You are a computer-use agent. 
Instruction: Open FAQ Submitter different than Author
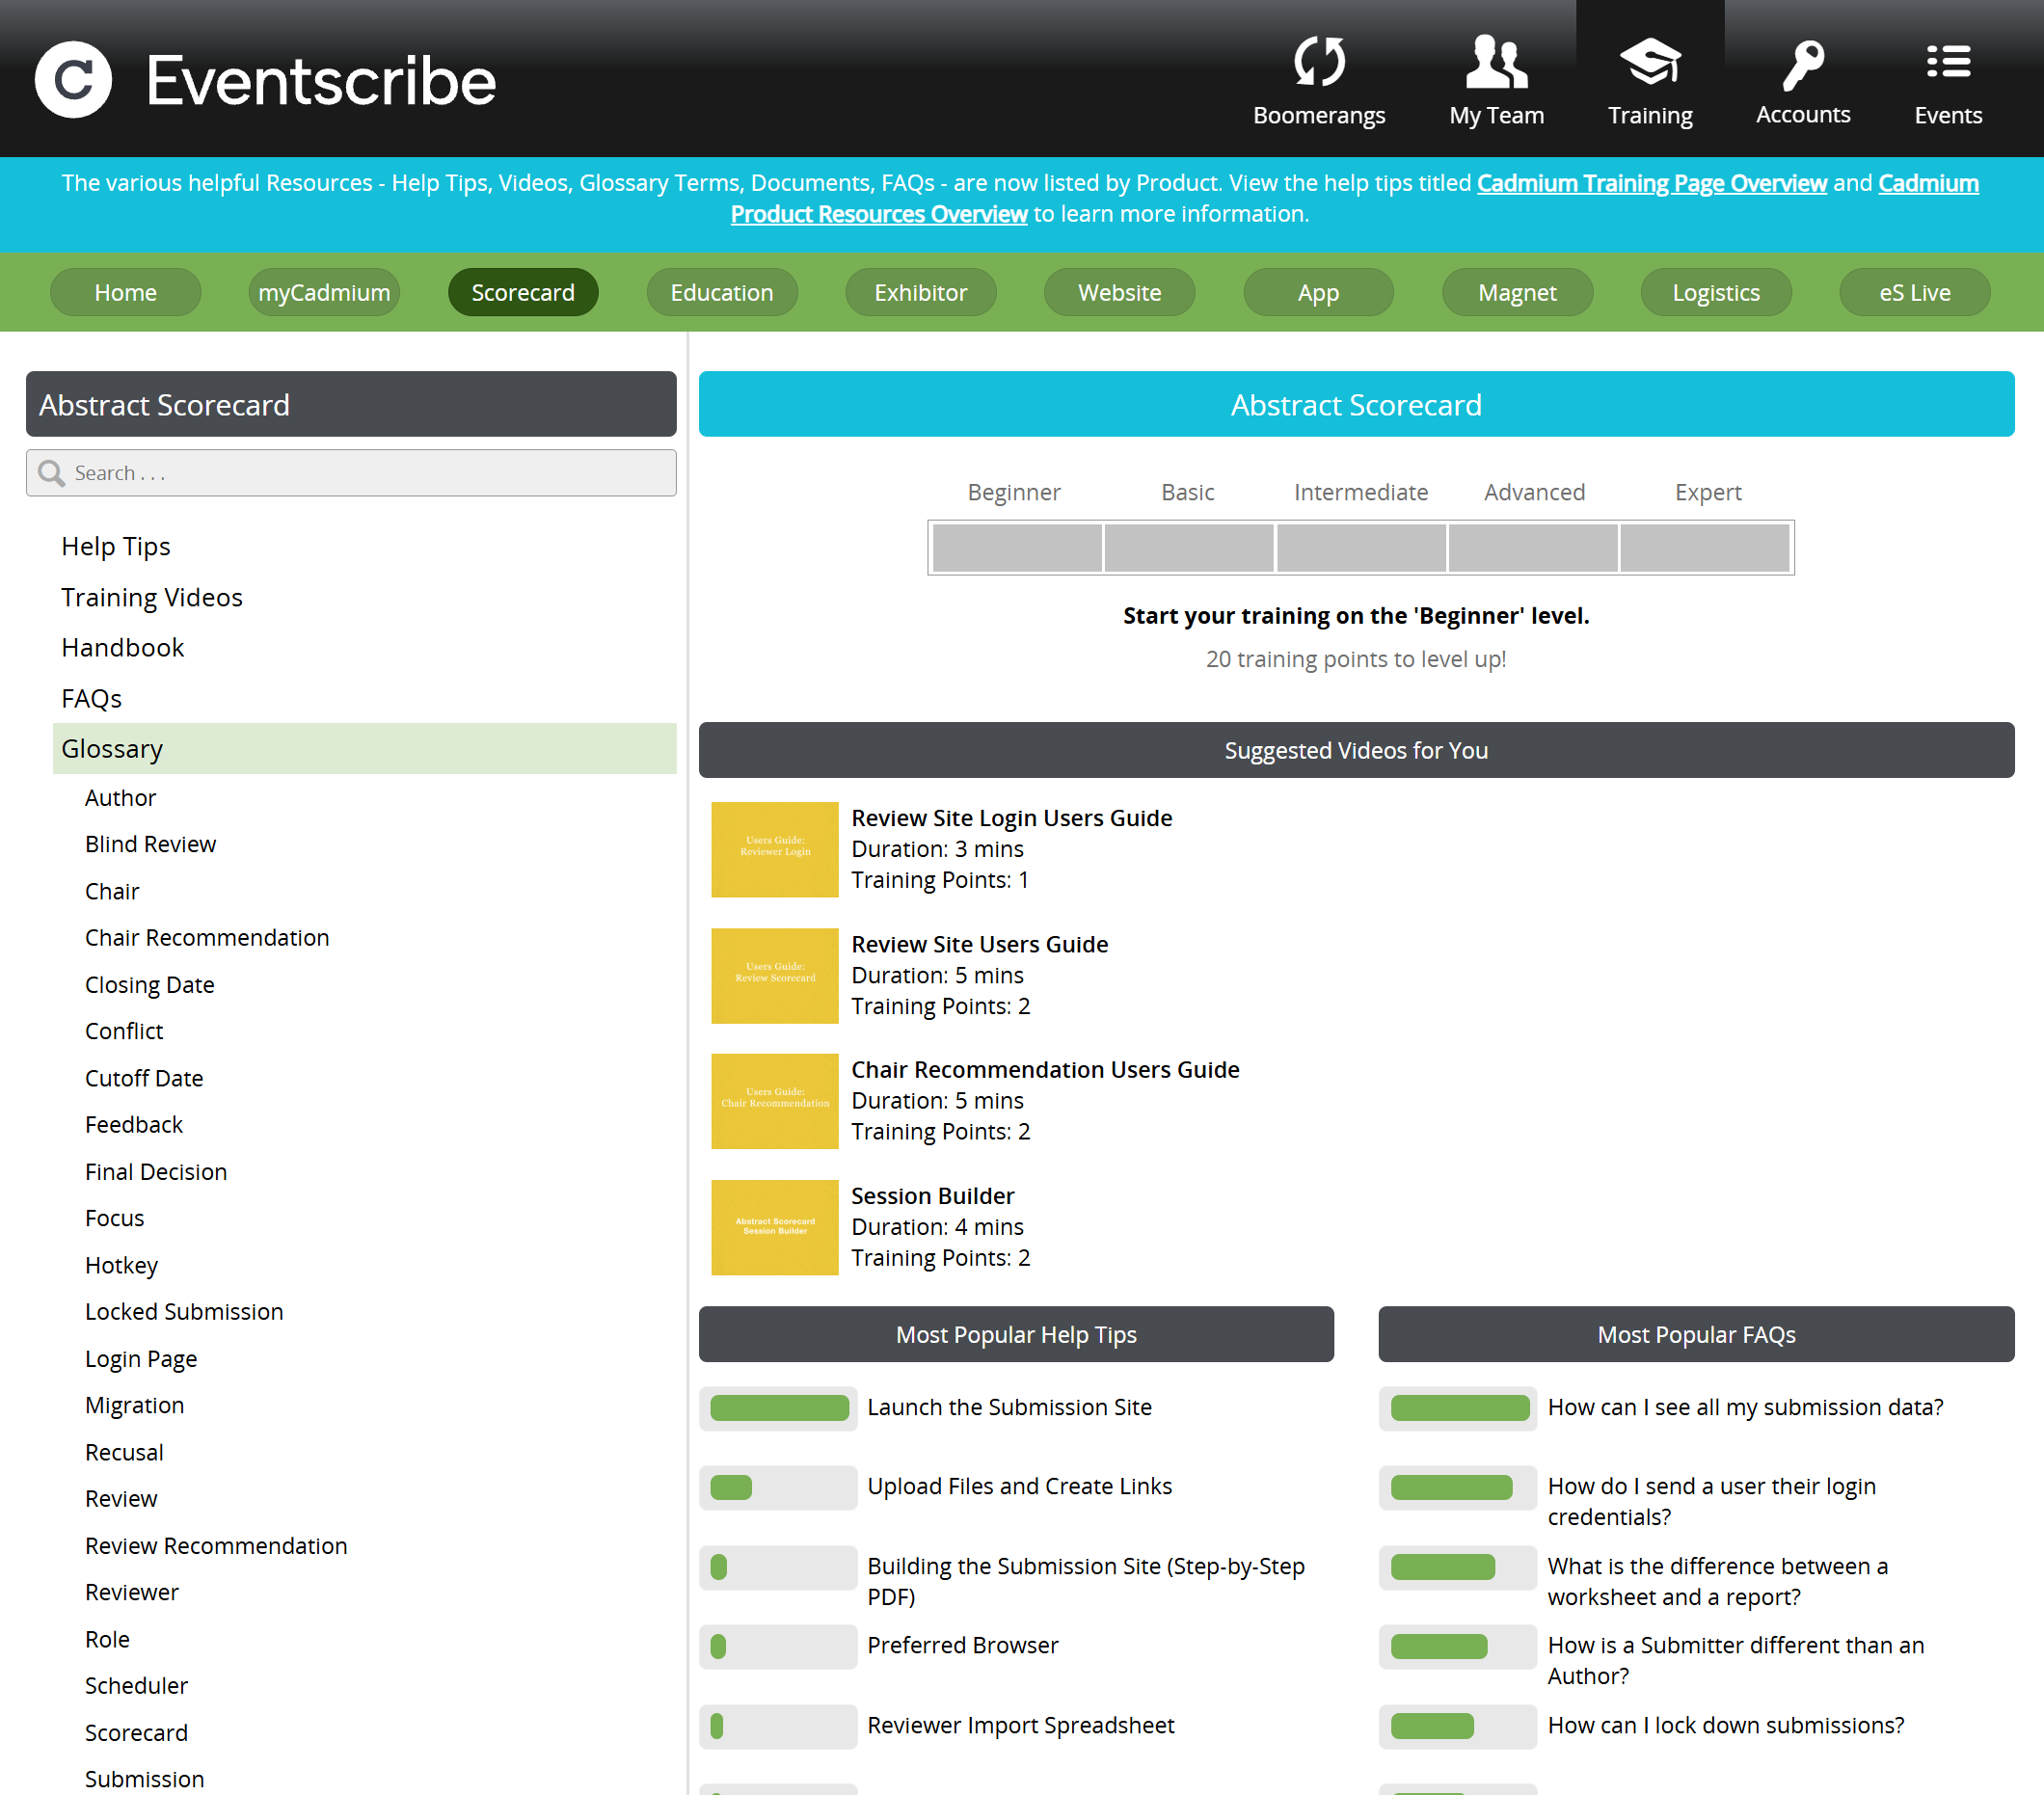(1735, 1660)
